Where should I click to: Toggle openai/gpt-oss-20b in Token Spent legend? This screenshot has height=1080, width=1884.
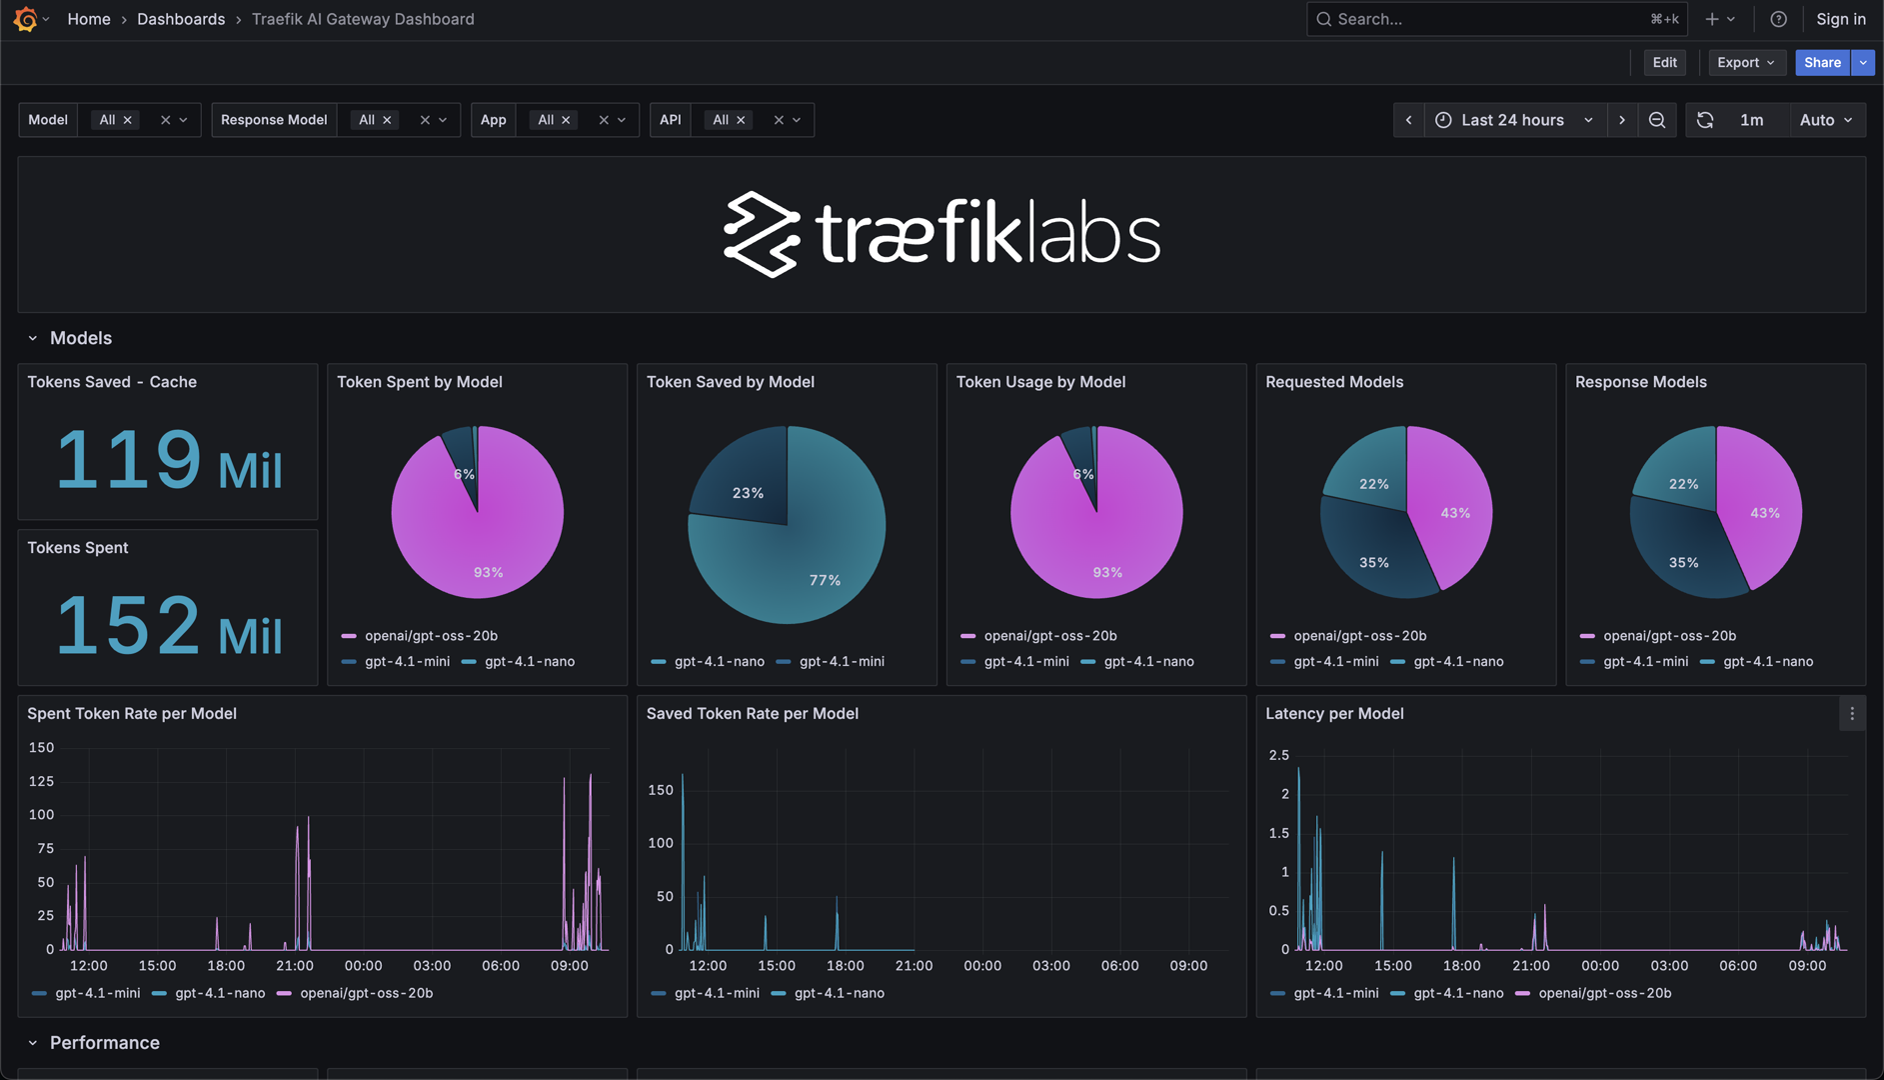click(x=431, y=636)
